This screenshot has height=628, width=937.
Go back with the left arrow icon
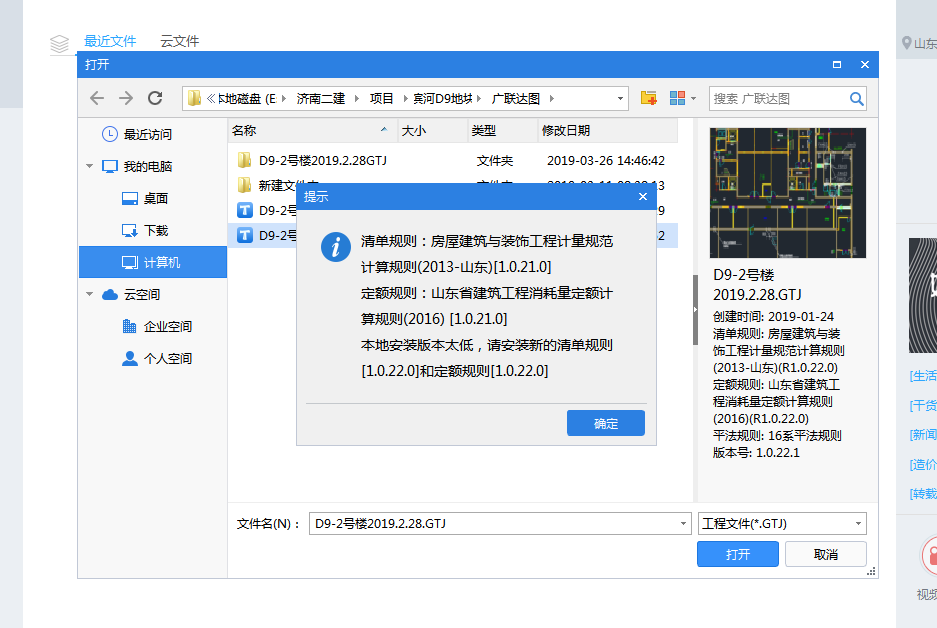[x=97, y=98]
